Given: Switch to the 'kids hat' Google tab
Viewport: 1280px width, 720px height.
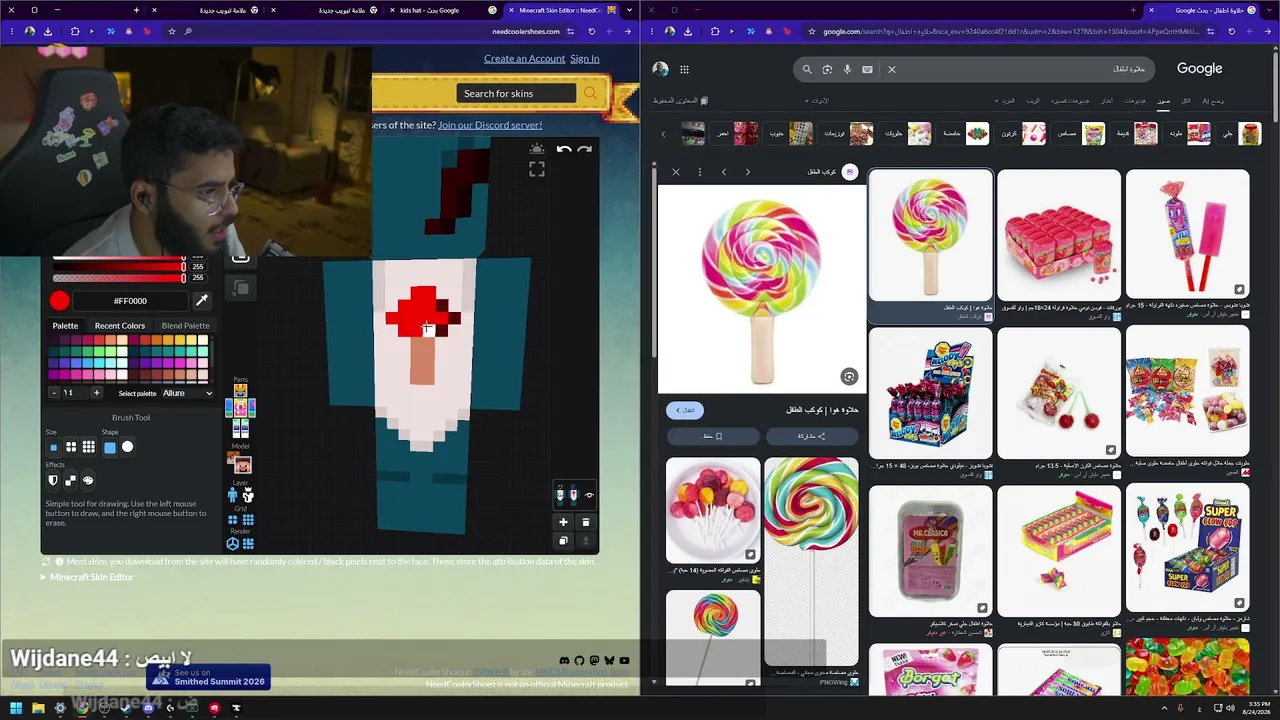Looking at the screenshot, I should [x=444, y=10].
